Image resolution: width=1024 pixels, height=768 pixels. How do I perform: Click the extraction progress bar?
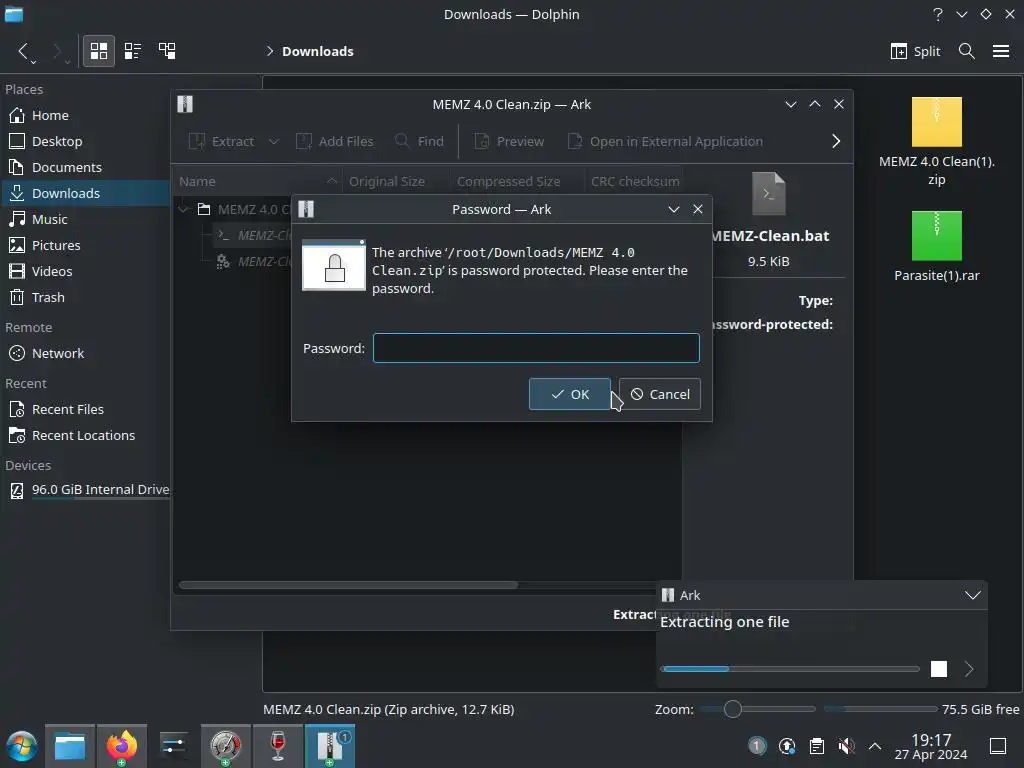point(790,669)
